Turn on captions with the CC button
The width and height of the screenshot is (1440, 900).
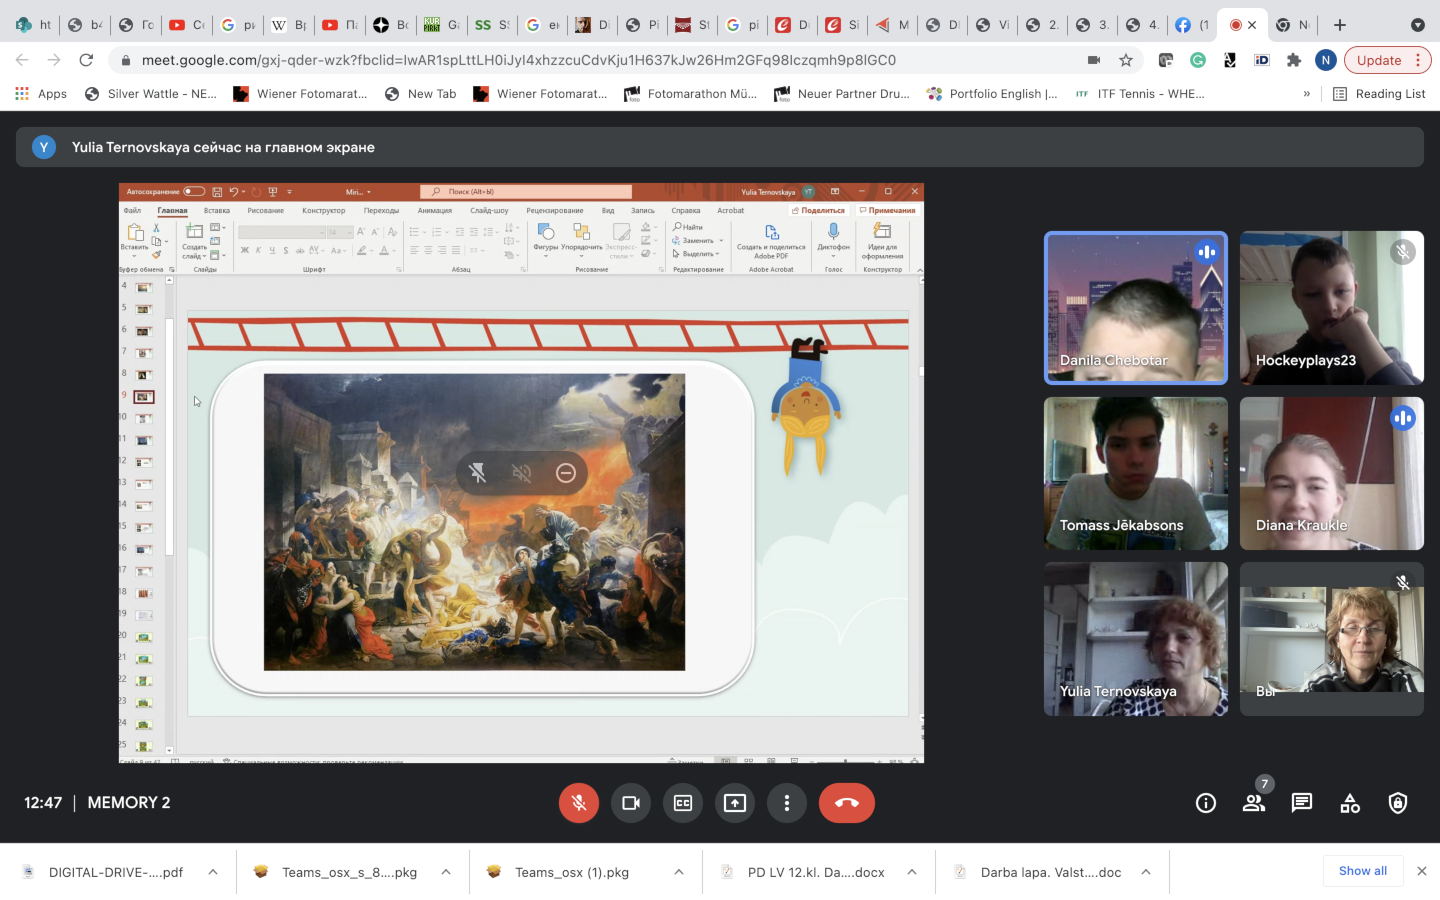point(683,803)
